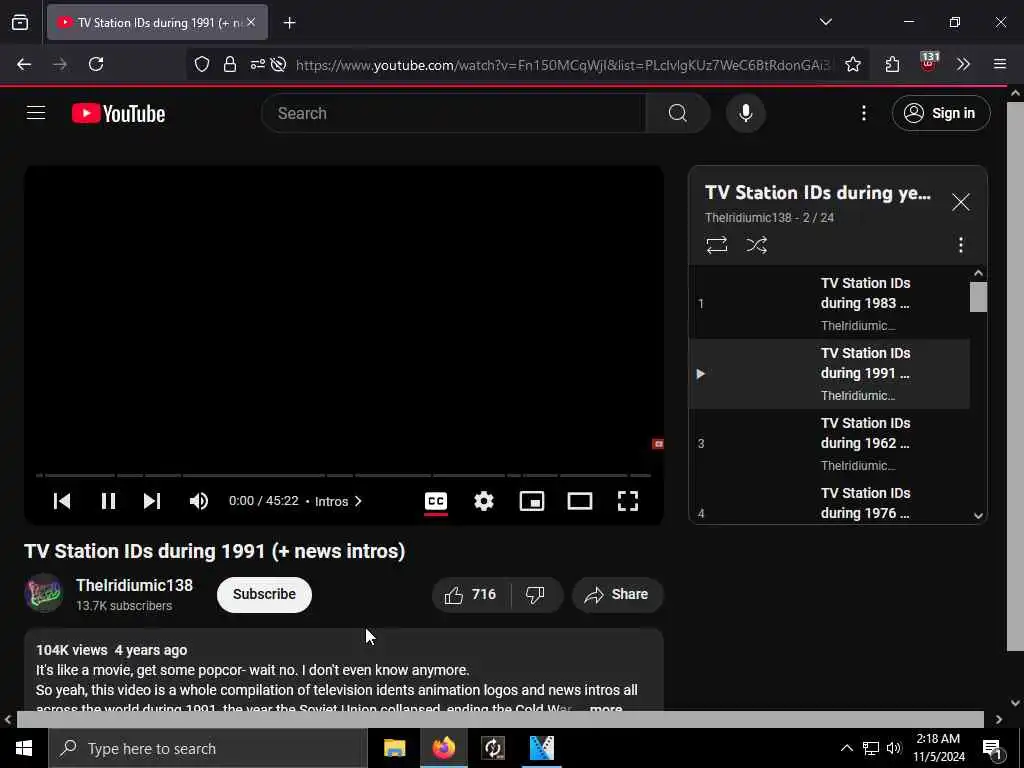Go to the YouTube home logo

point(118,113)
